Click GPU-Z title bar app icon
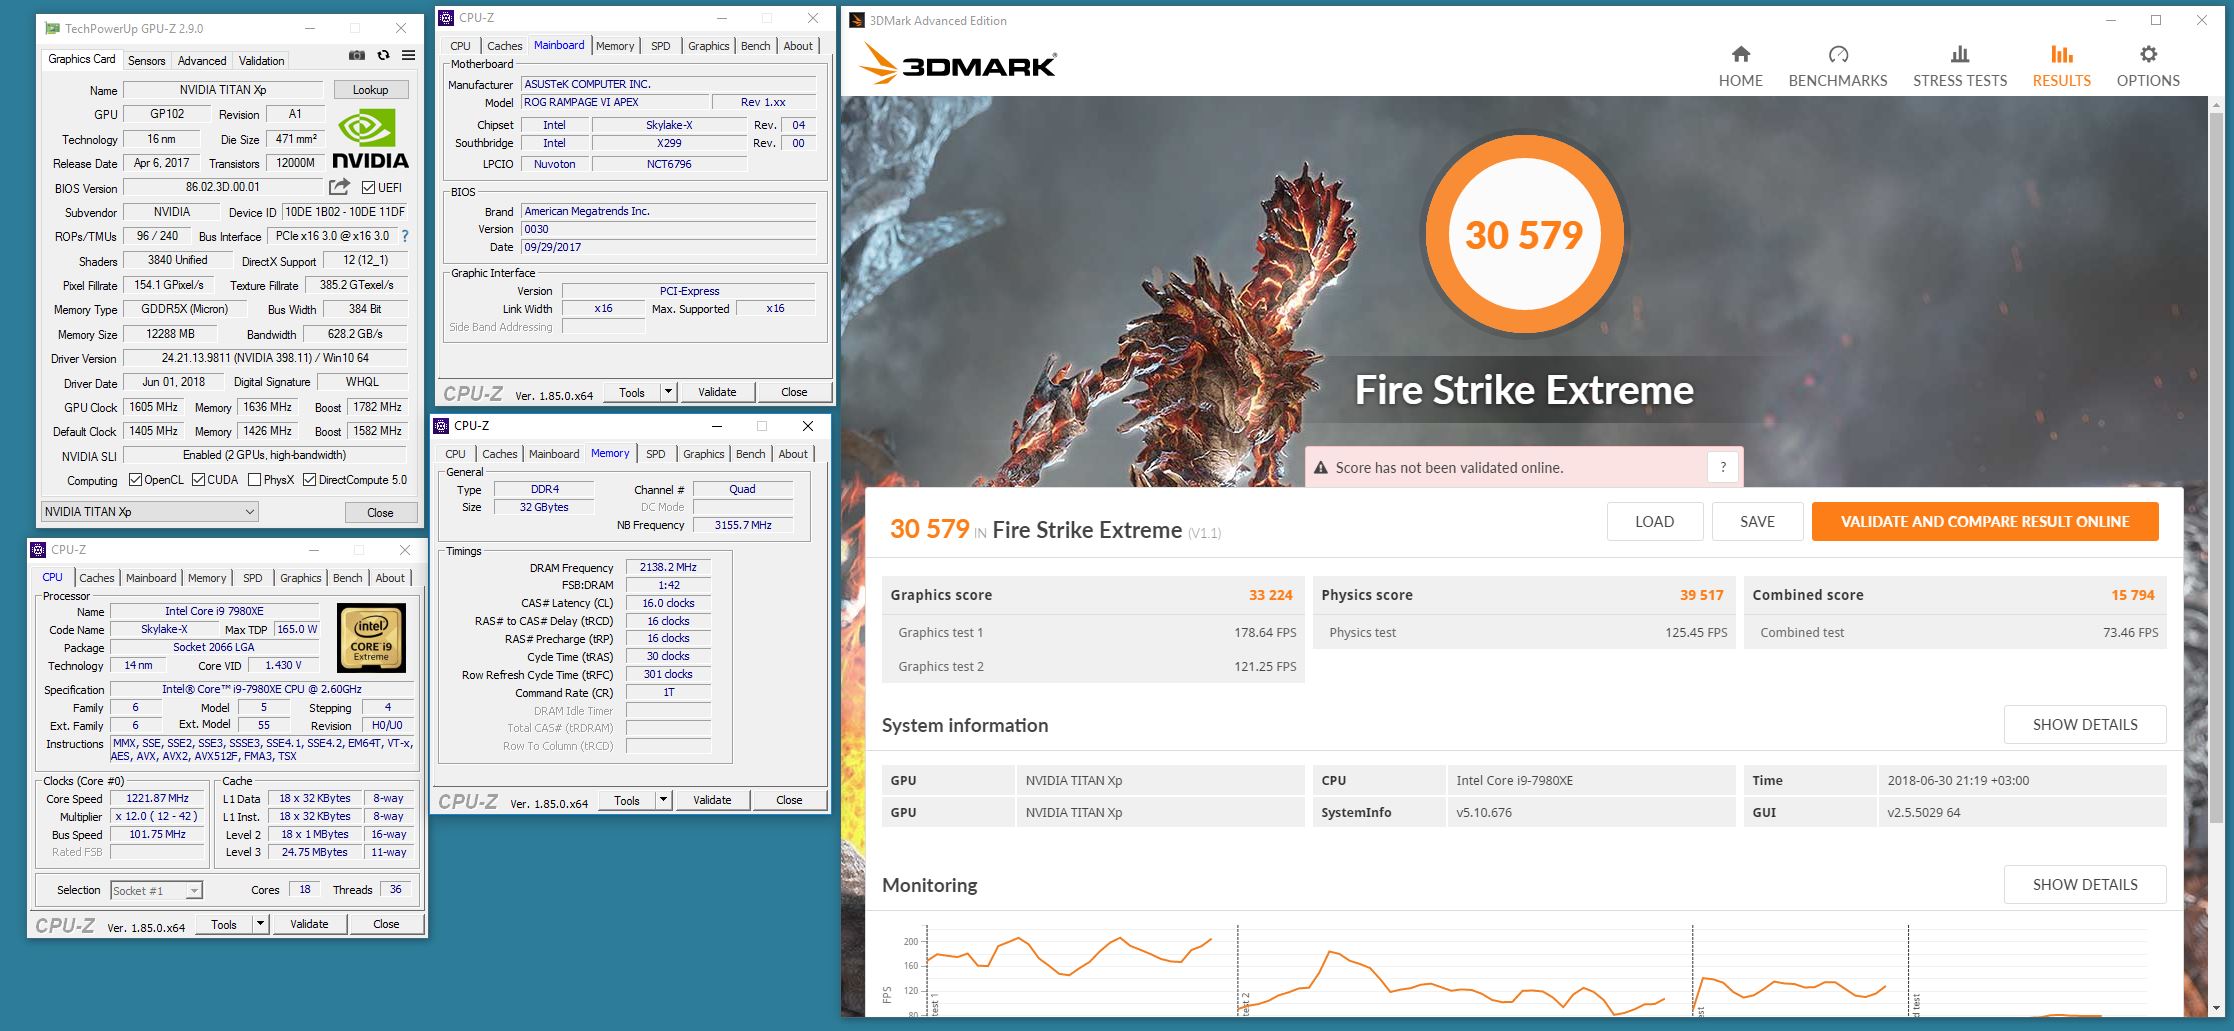The height and width of the screenshot is (1031, 2234). tap(52, 29)
